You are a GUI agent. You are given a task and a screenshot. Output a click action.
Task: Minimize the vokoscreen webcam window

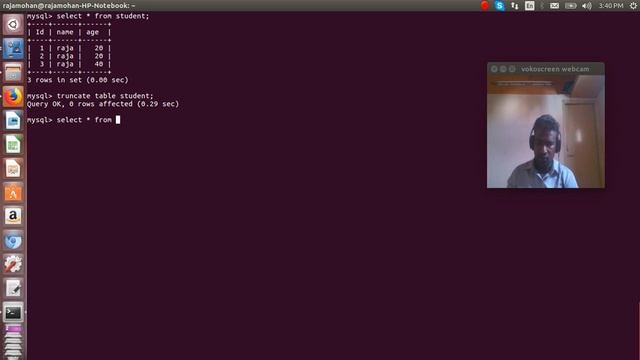tap(503, 69)
